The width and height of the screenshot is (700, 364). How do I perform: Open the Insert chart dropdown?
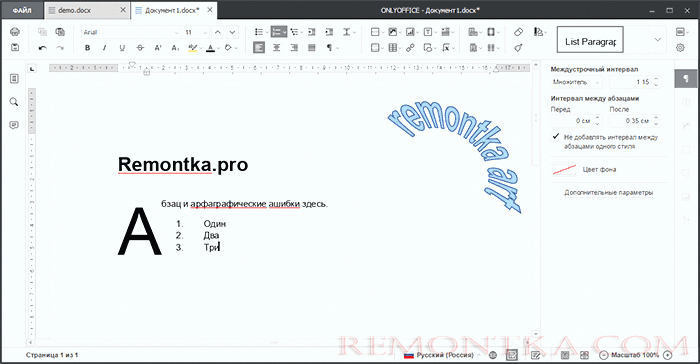coord(417,33)
